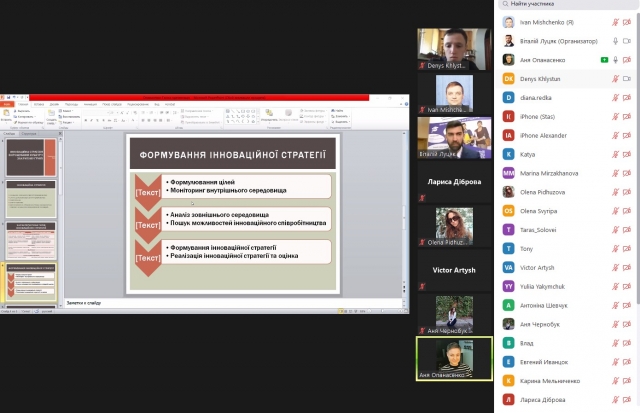Screen dimensions: 640x413
Task: Click iPhone Alexander's muted microphone icon
Action: point(615,135)
